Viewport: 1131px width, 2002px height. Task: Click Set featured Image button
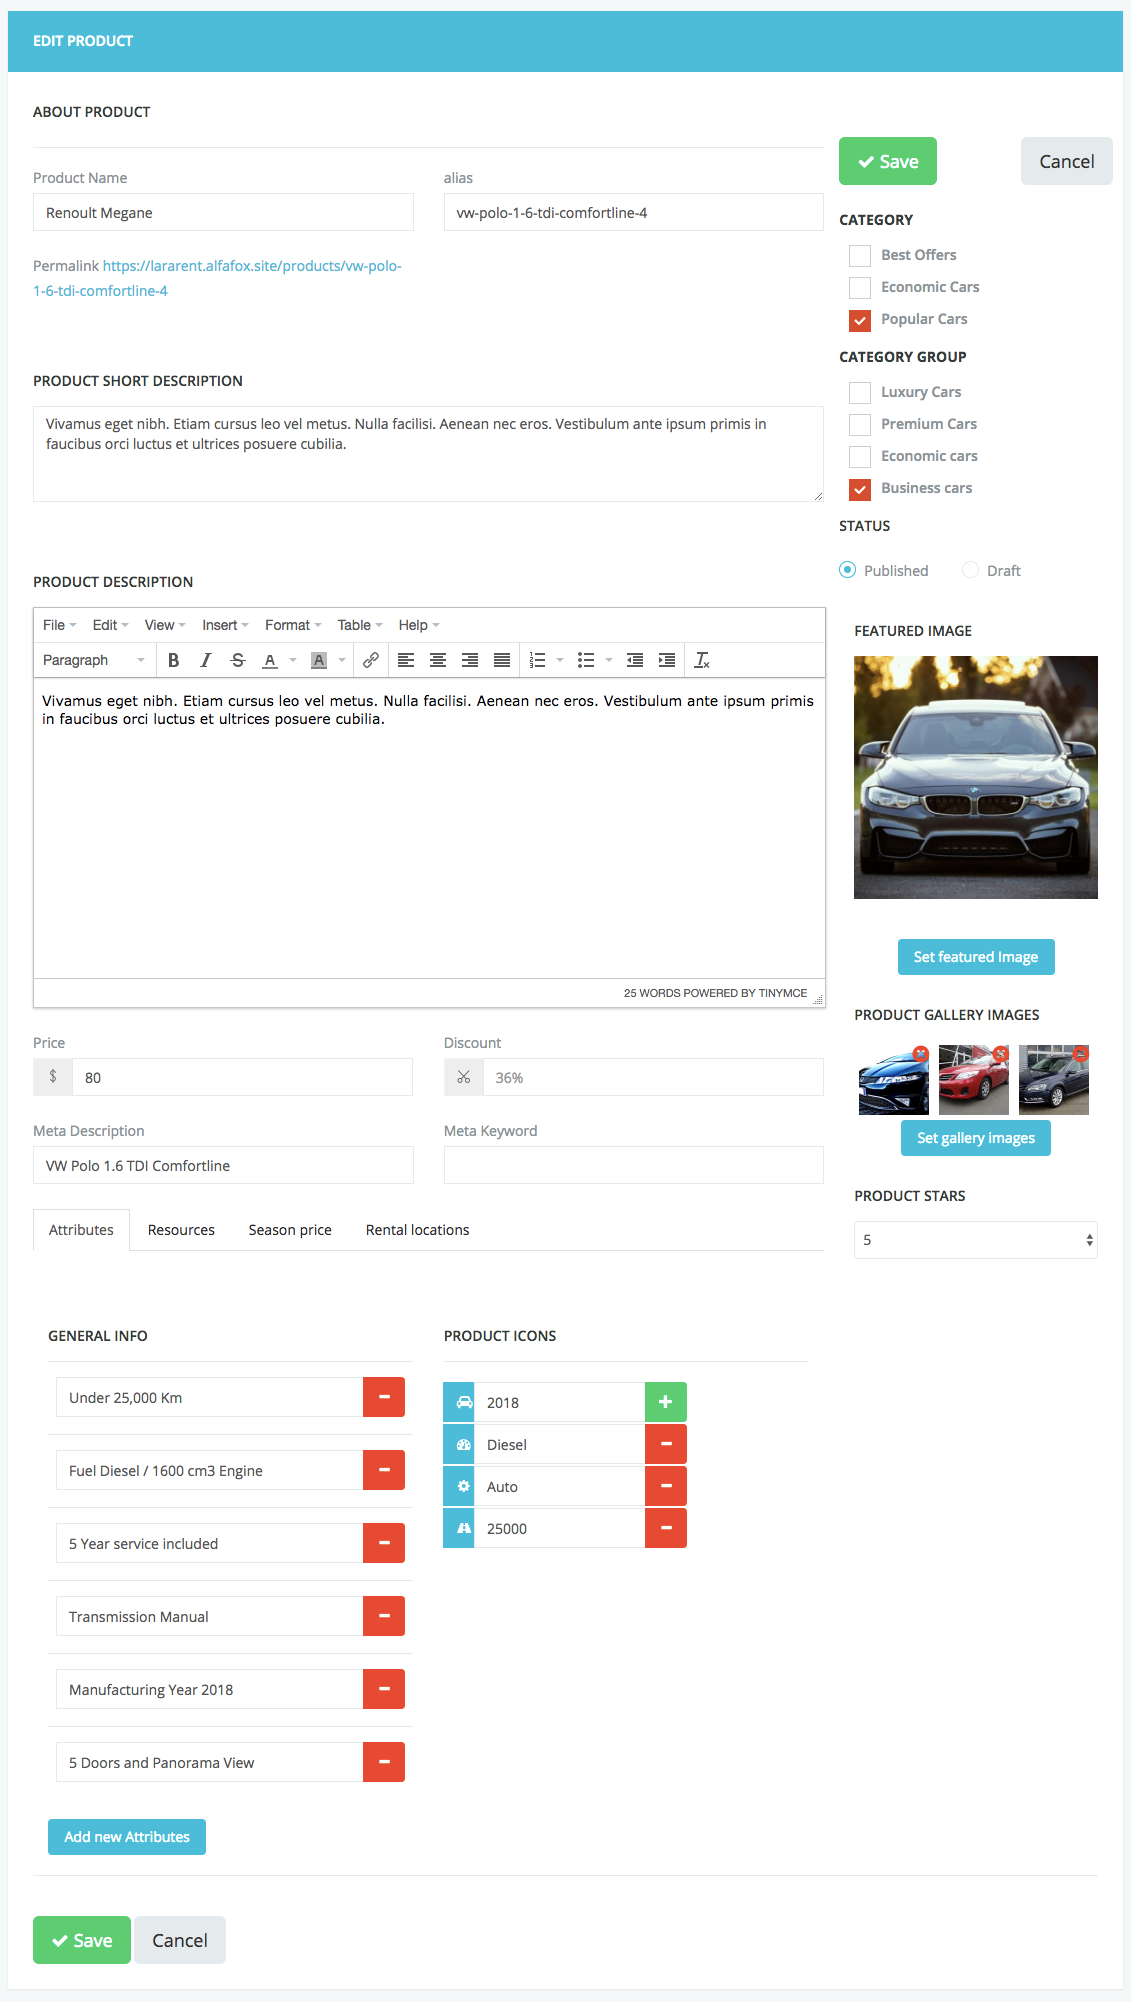(x=976, y=957)
